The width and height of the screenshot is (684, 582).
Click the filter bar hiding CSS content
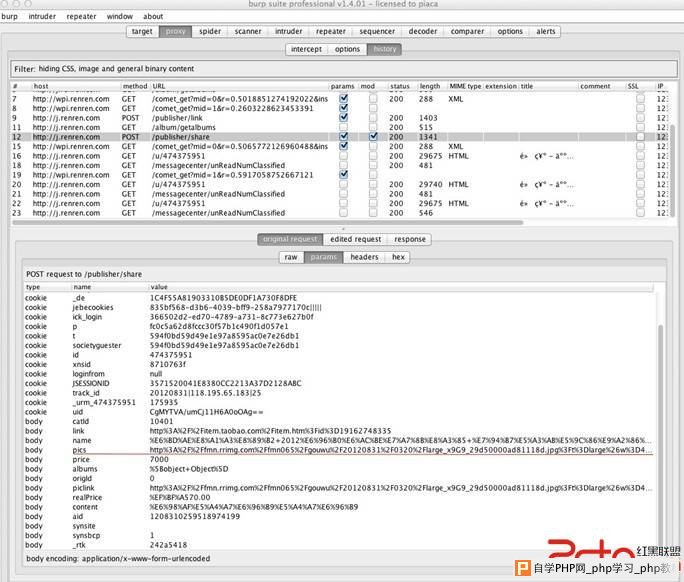344,69
